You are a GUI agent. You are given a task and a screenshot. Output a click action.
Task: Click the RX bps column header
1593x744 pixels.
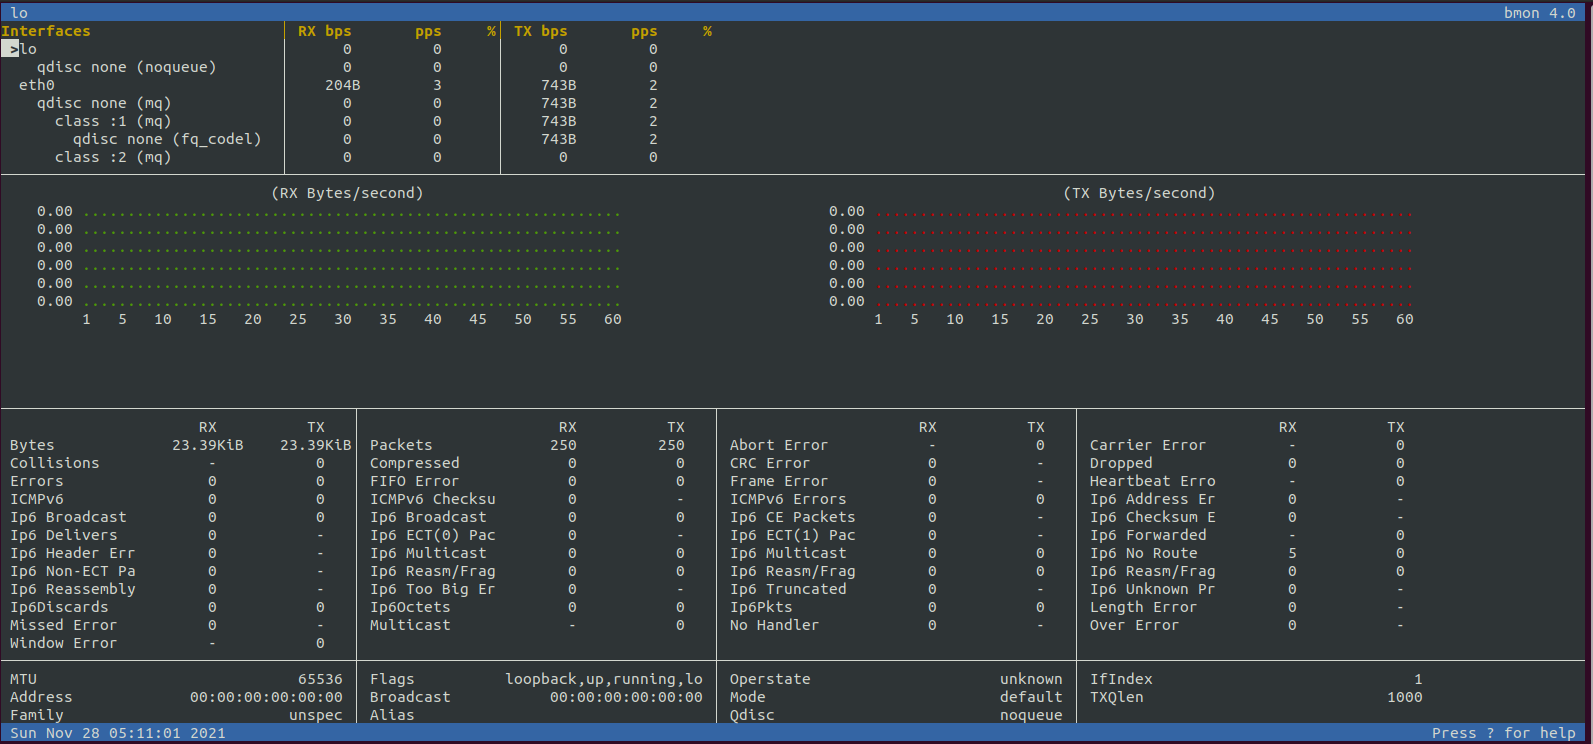coord(325,31)
